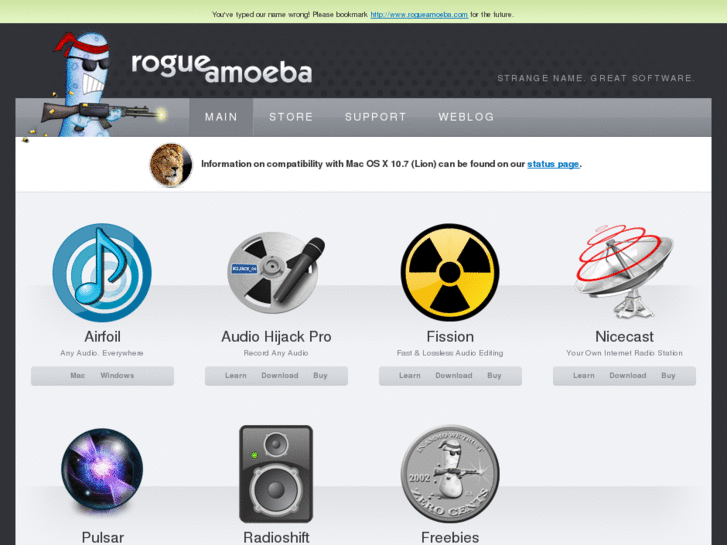The width and height of the screenshot is (727, 545).
Task: Select Mac under Airfoil
Action: click(77, 375)
